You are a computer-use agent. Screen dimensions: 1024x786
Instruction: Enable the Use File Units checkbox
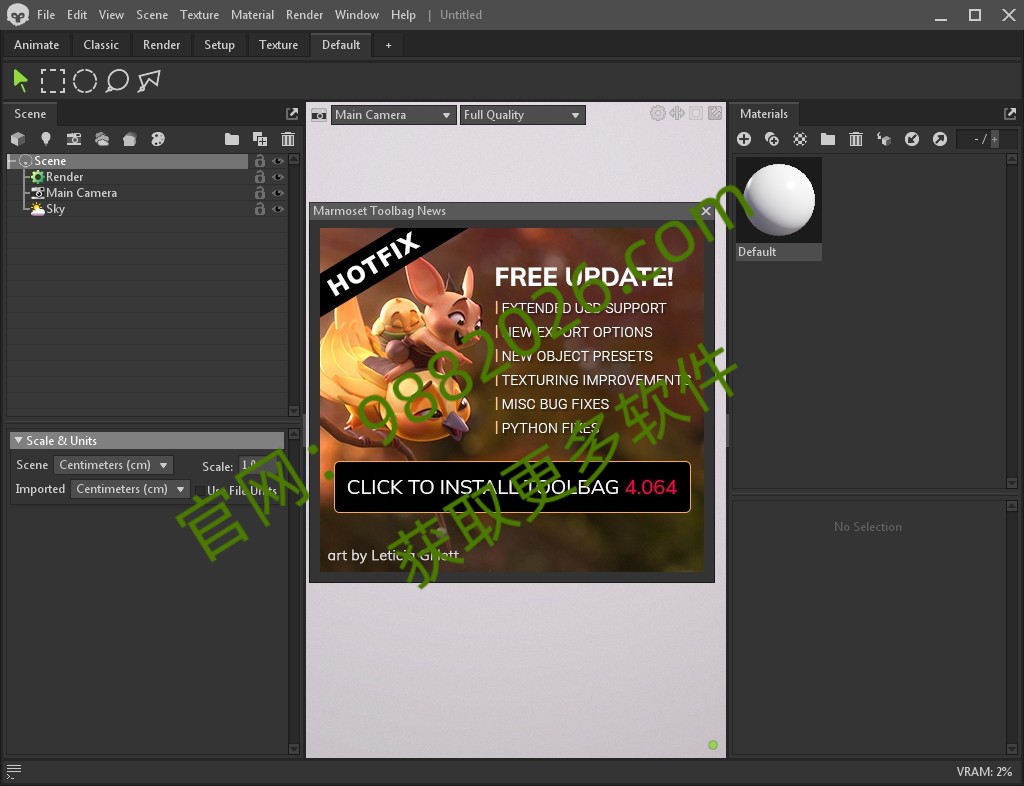click(x=201, y=490)
